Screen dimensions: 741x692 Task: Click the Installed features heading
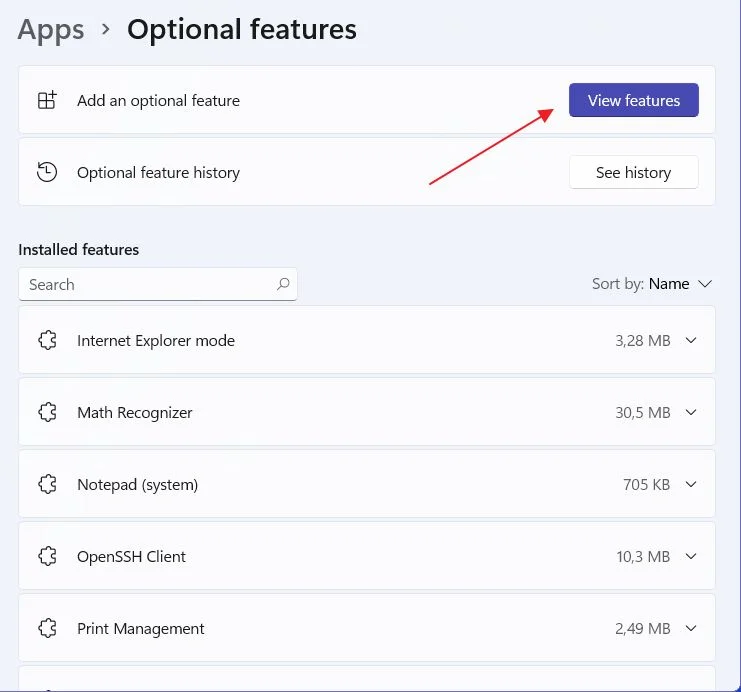[78, 250]
